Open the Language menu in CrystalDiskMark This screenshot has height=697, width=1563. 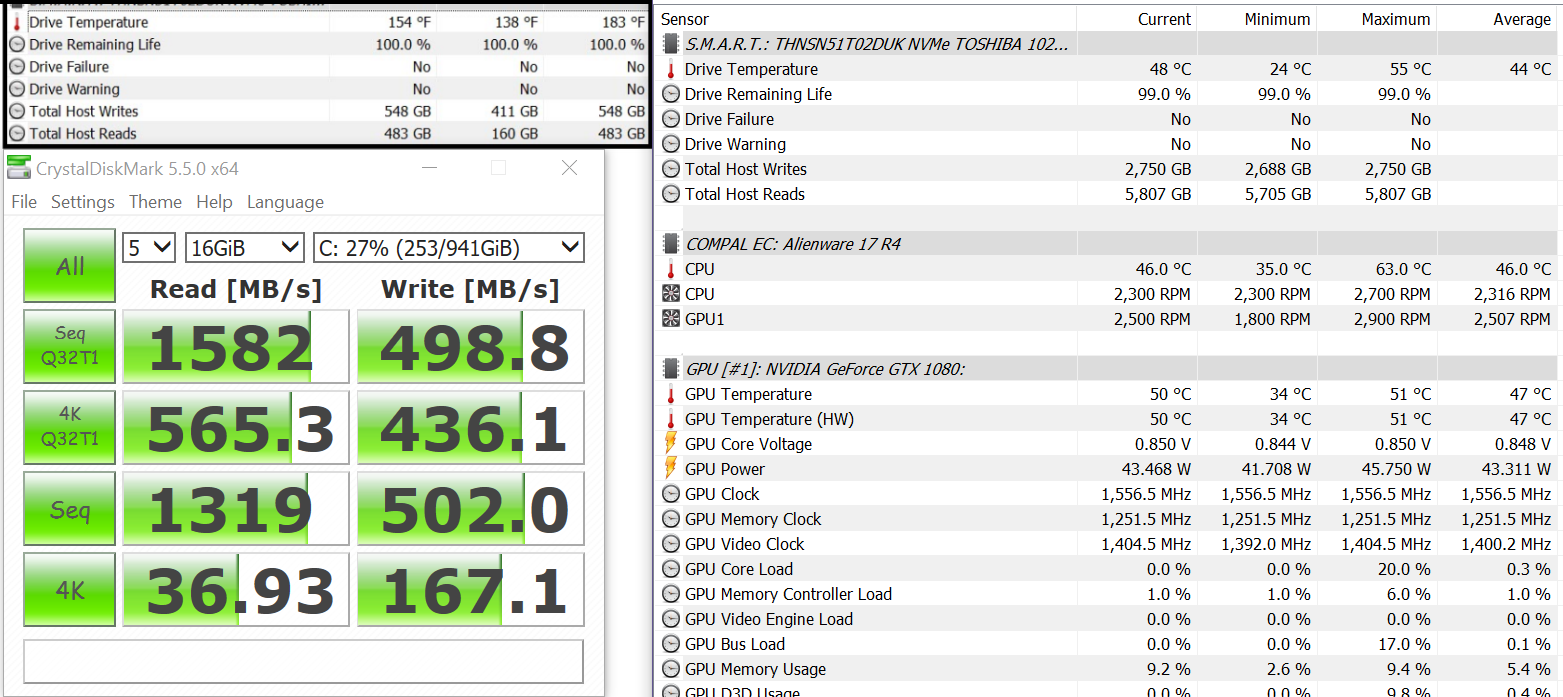point(285,202)
